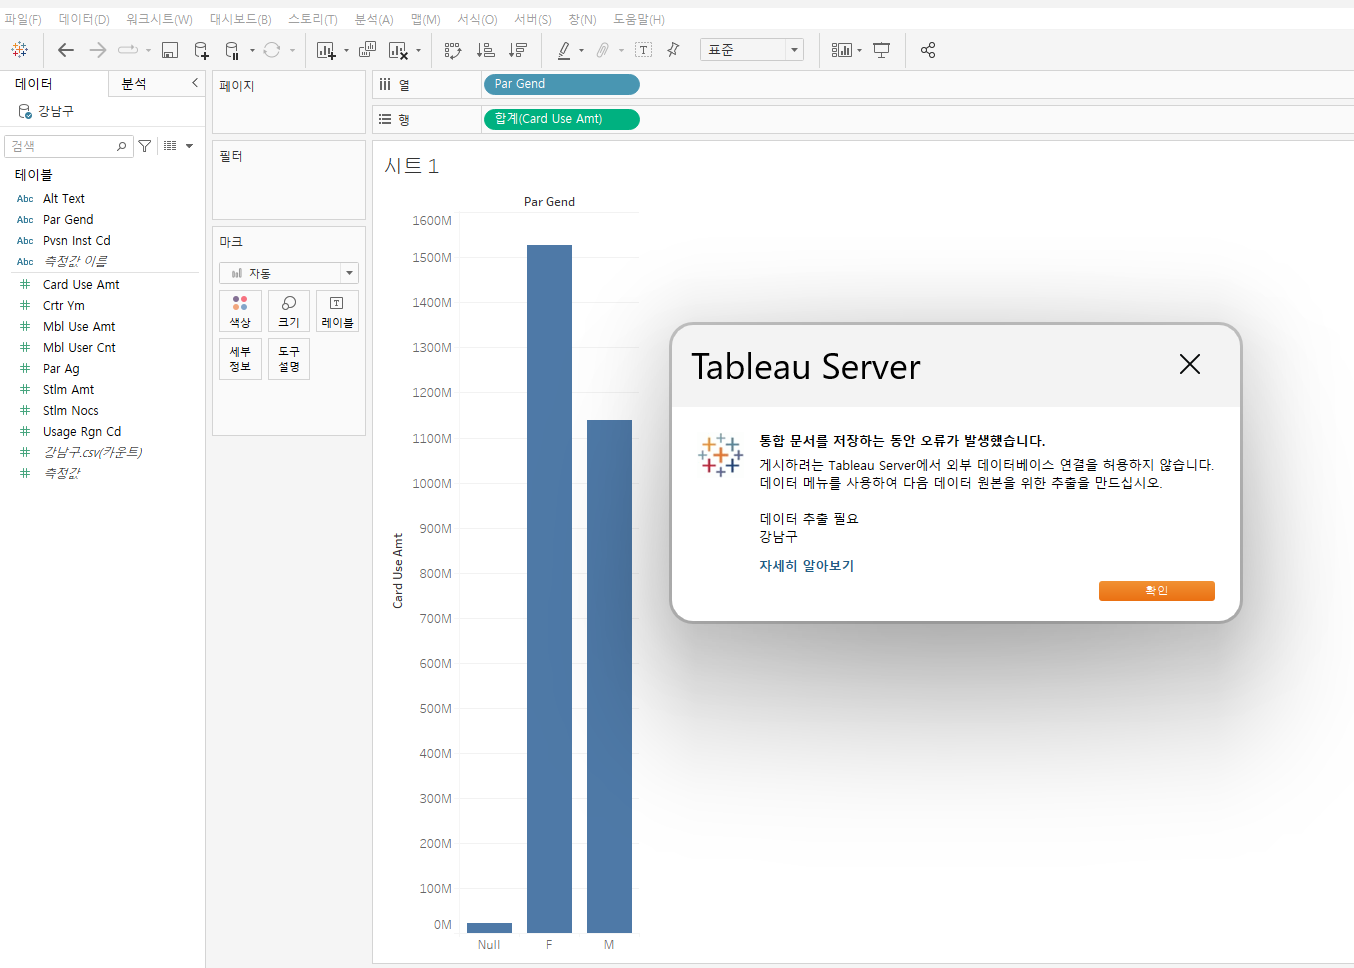Click the 자세히 알아보기 link
The image size is (1354, 968).
(x=806, y=566)
